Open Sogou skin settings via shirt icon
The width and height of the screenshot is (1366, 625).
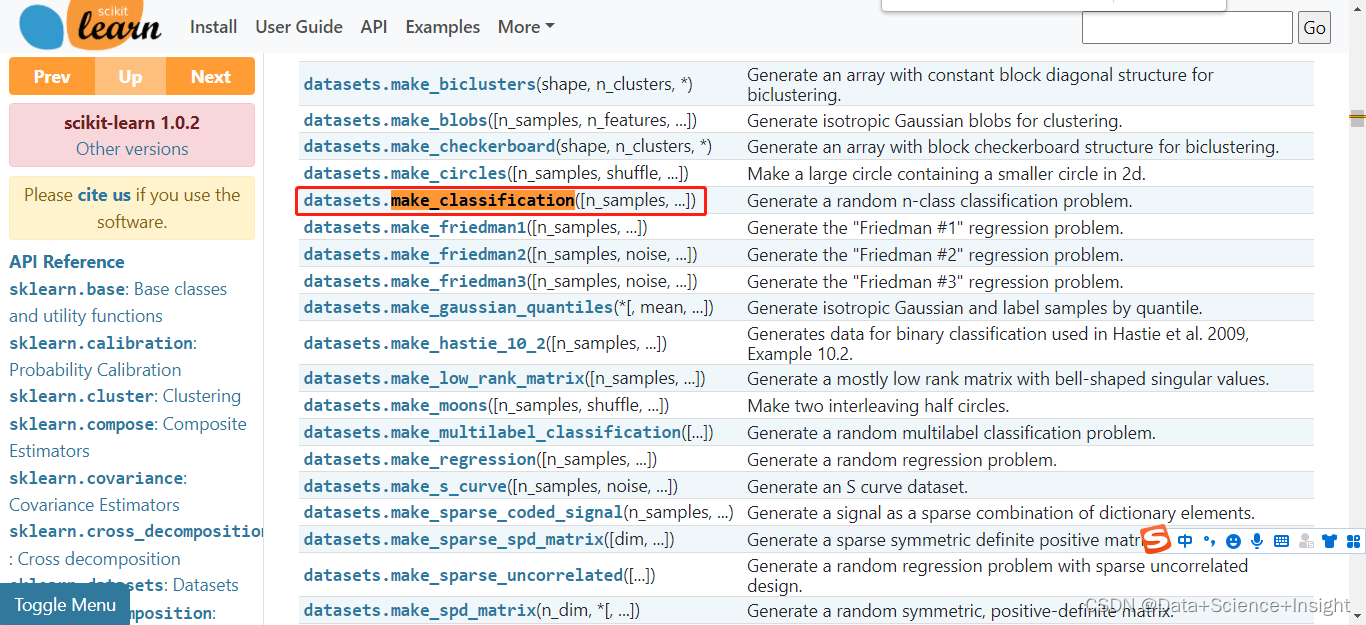1329,540
